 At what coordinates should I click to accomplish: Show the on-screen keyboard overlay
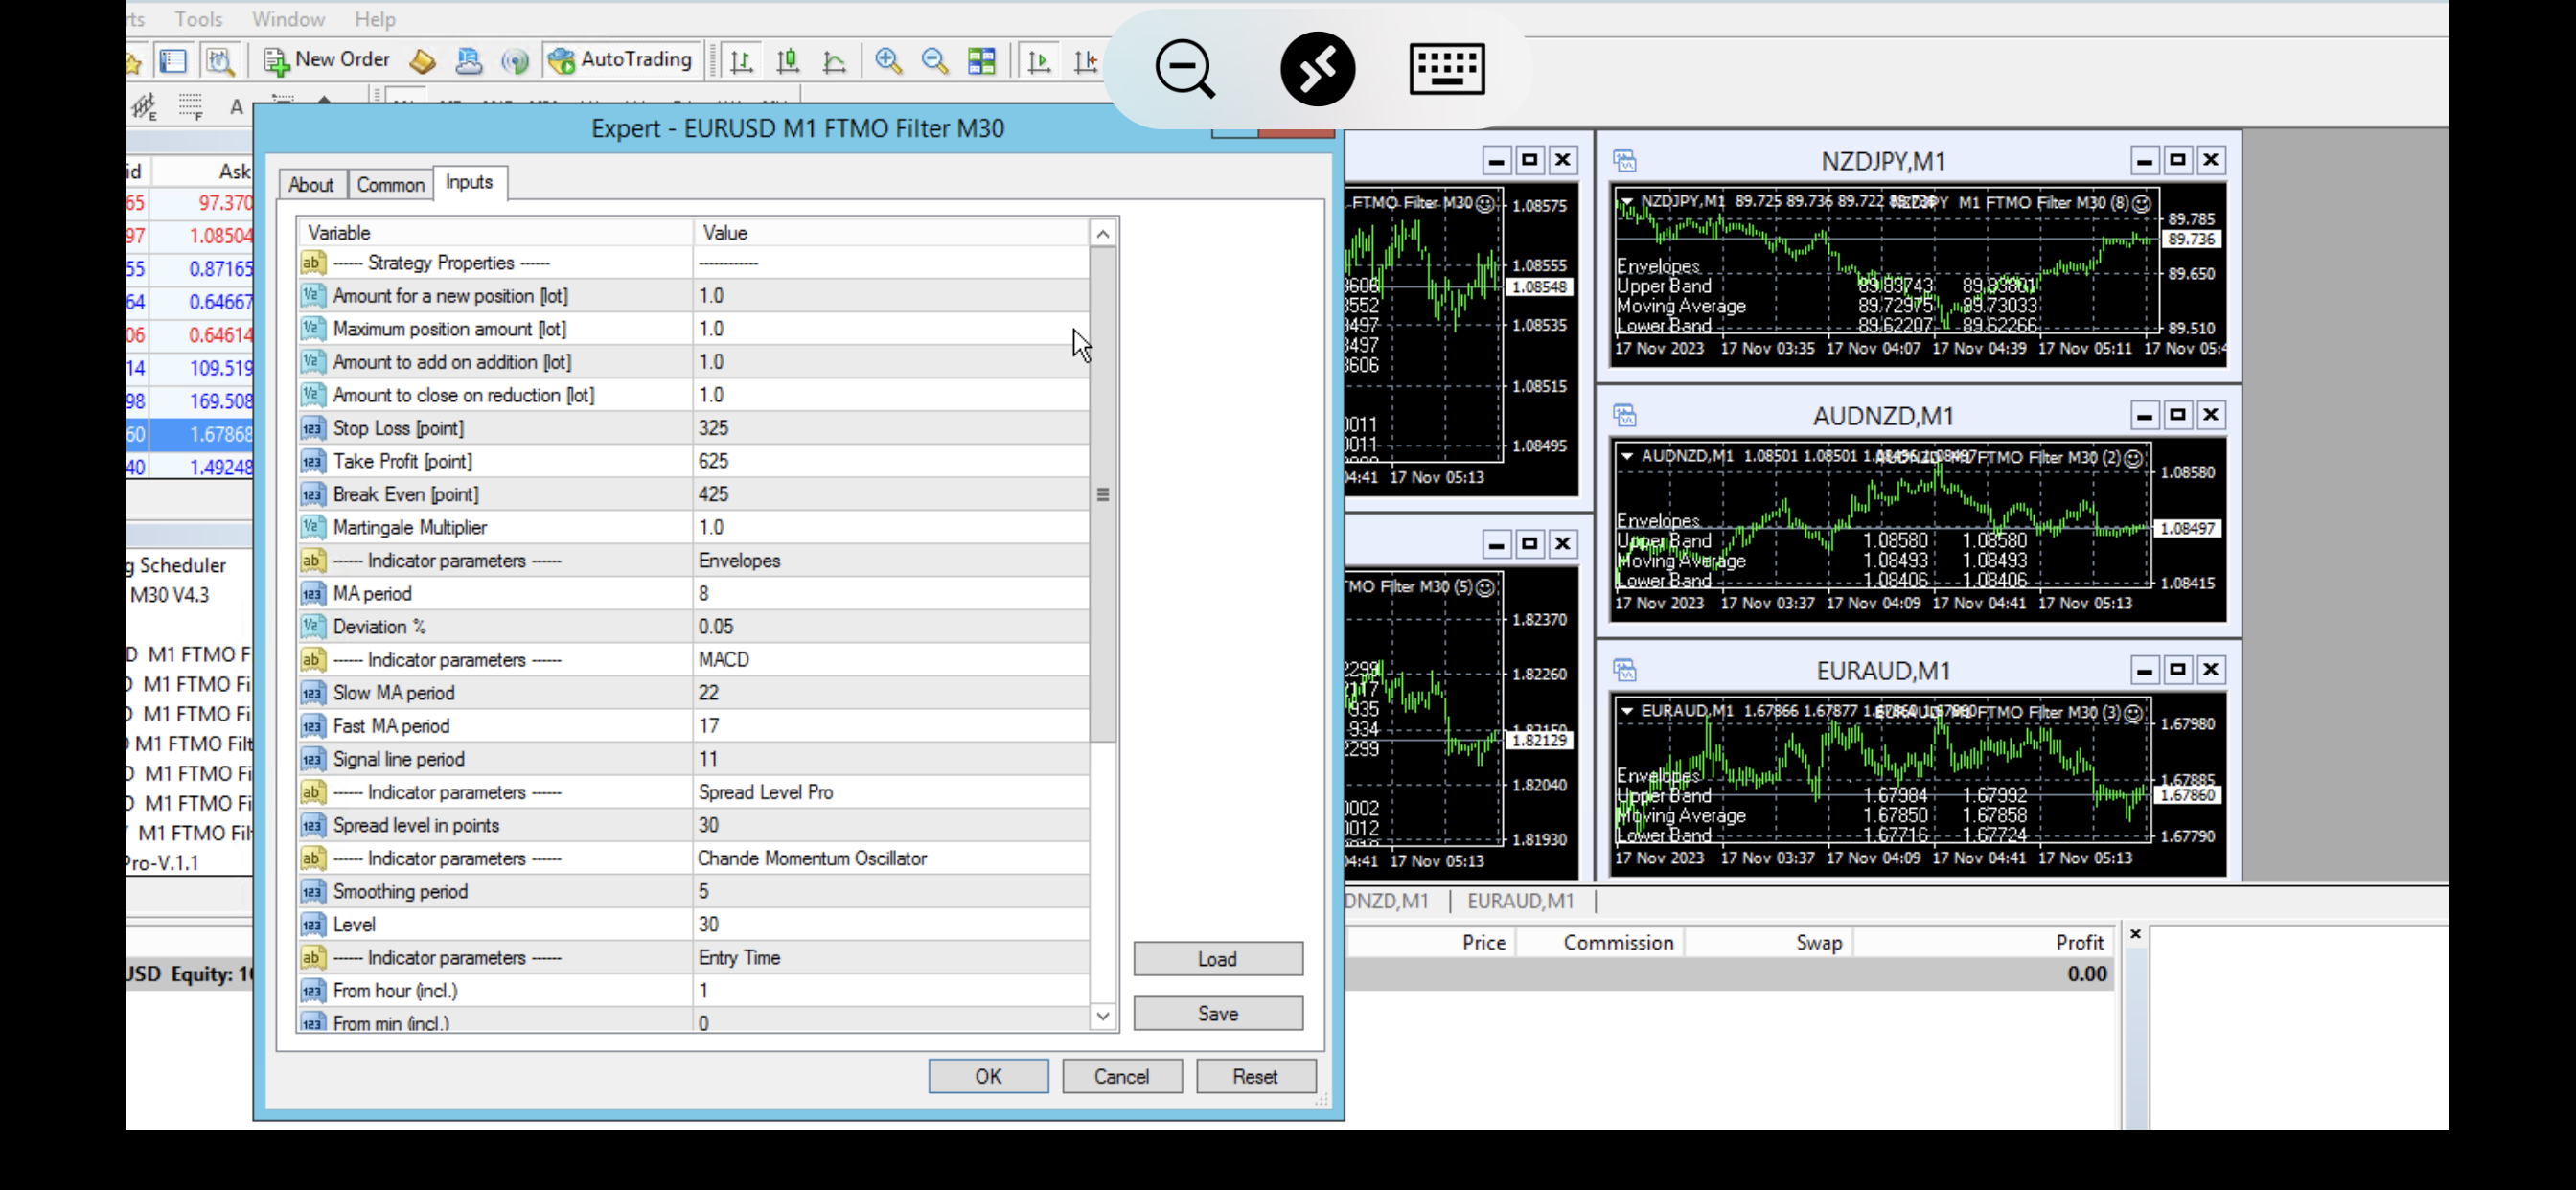[x=1446, y=69]
